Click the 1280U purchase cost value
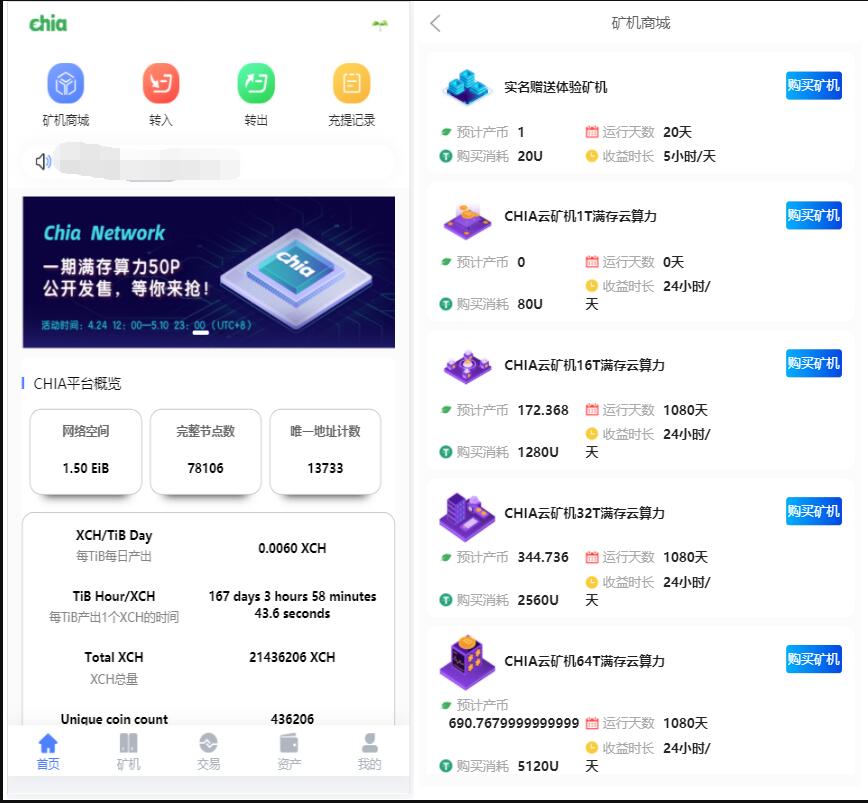868x803 pixels. tap(538, 452)
